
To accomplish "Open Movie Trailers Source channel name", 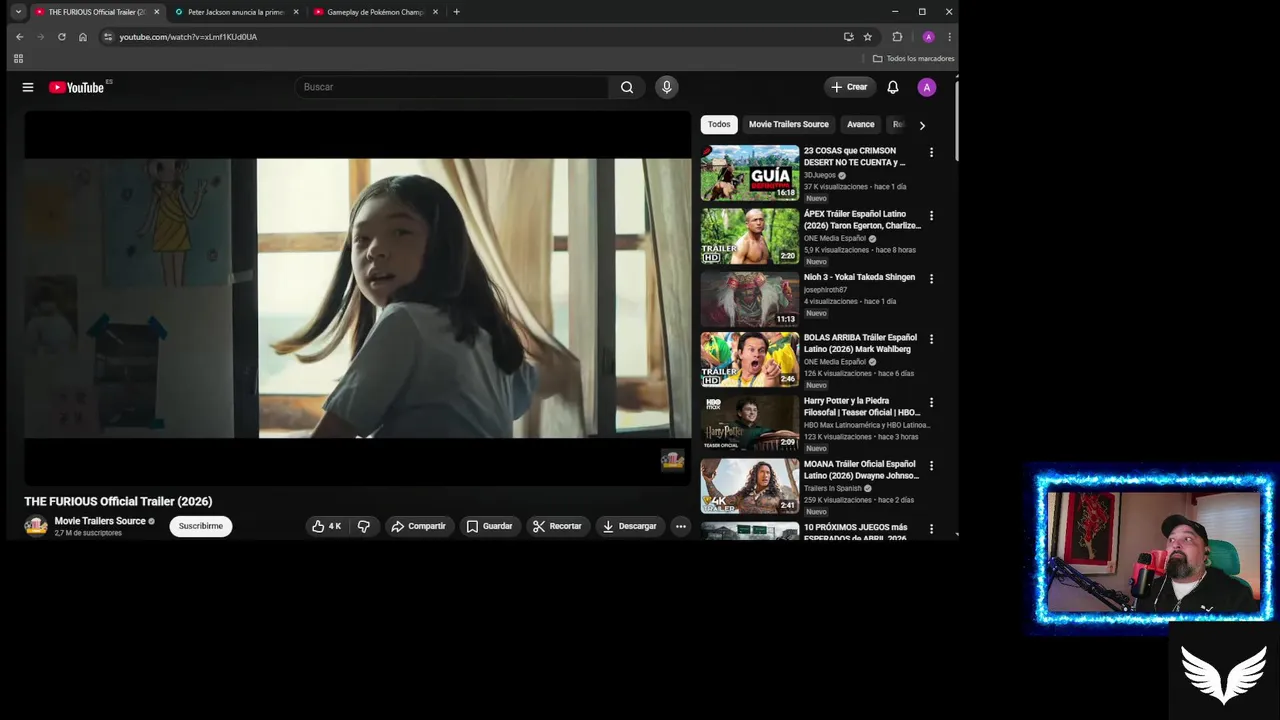I will click(x=100, y=521).
